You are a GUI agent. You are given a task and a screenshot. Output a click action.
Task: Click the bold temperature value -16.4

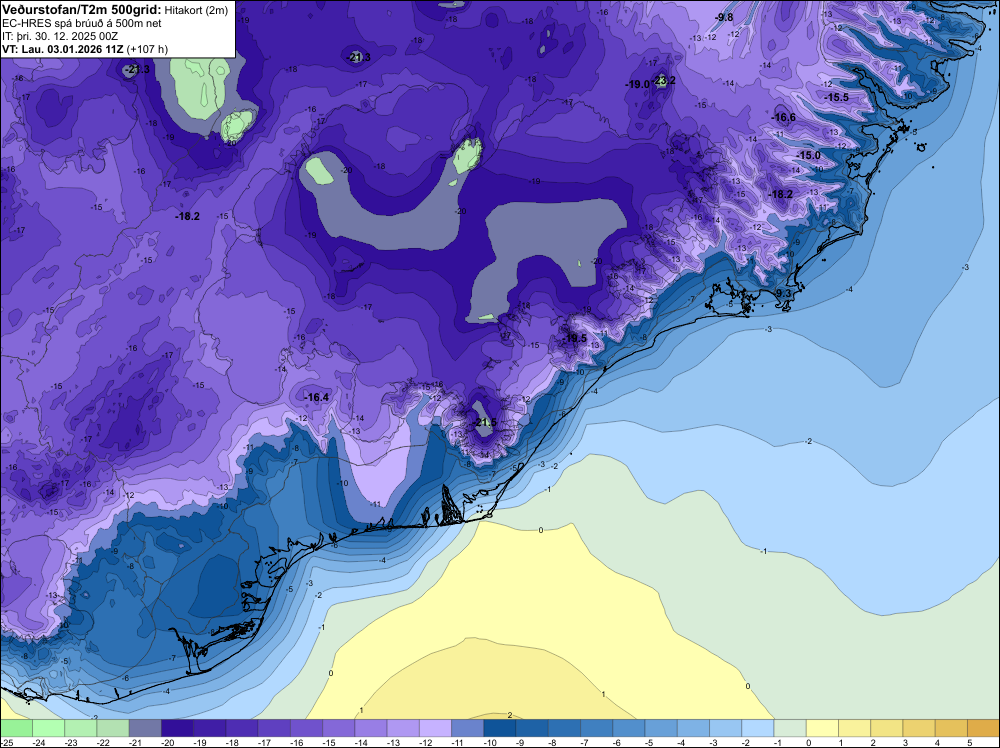316,397
